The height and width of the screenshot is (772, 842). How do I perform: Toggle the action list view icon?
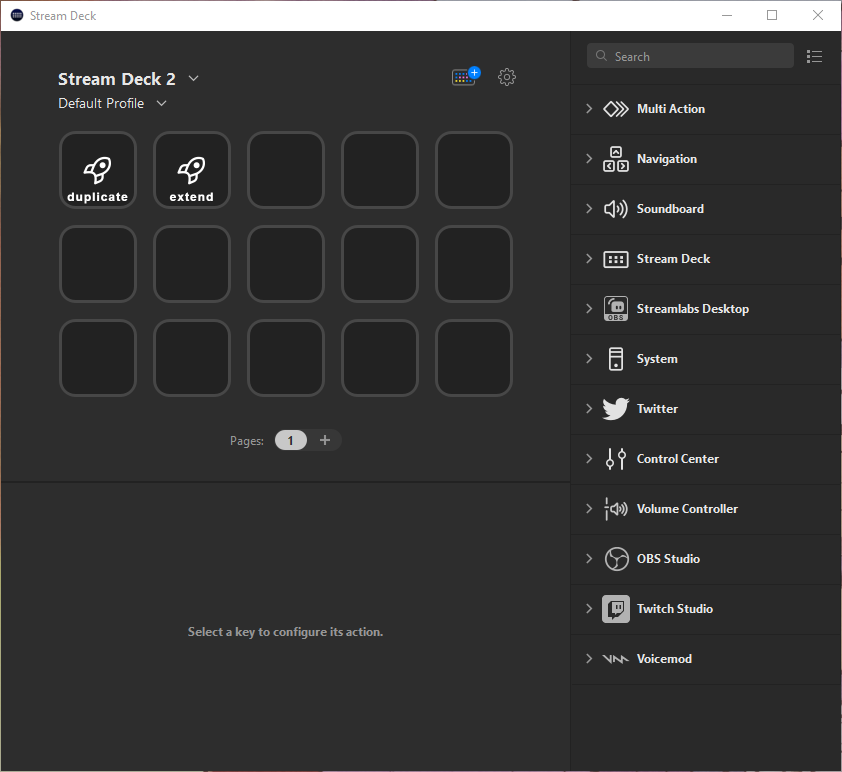[815, 57]
